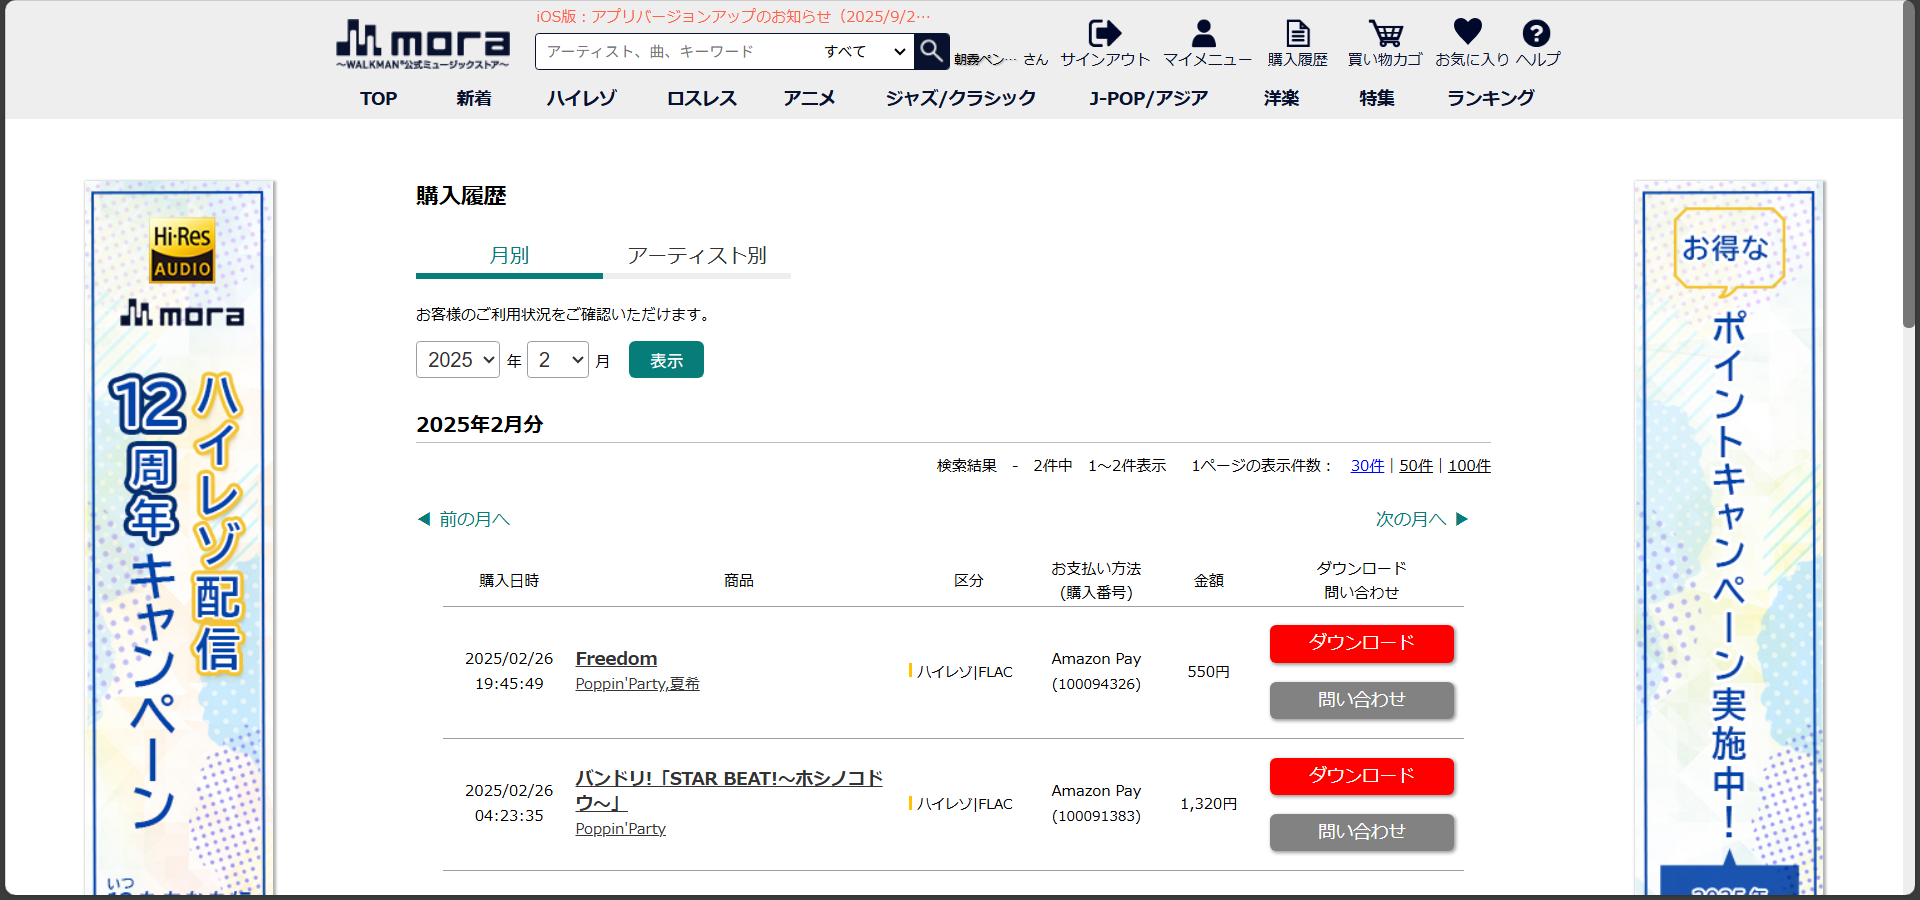Open My Menu person icon

pyautogui.click(x=1204, y=34)
